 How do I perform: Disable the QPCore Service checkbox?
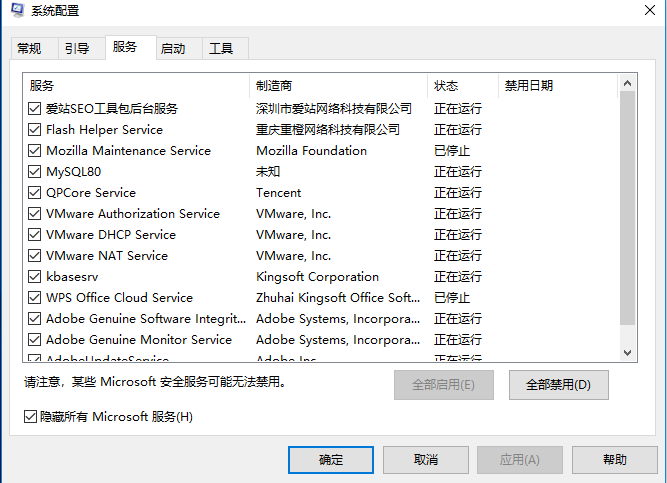35,193
